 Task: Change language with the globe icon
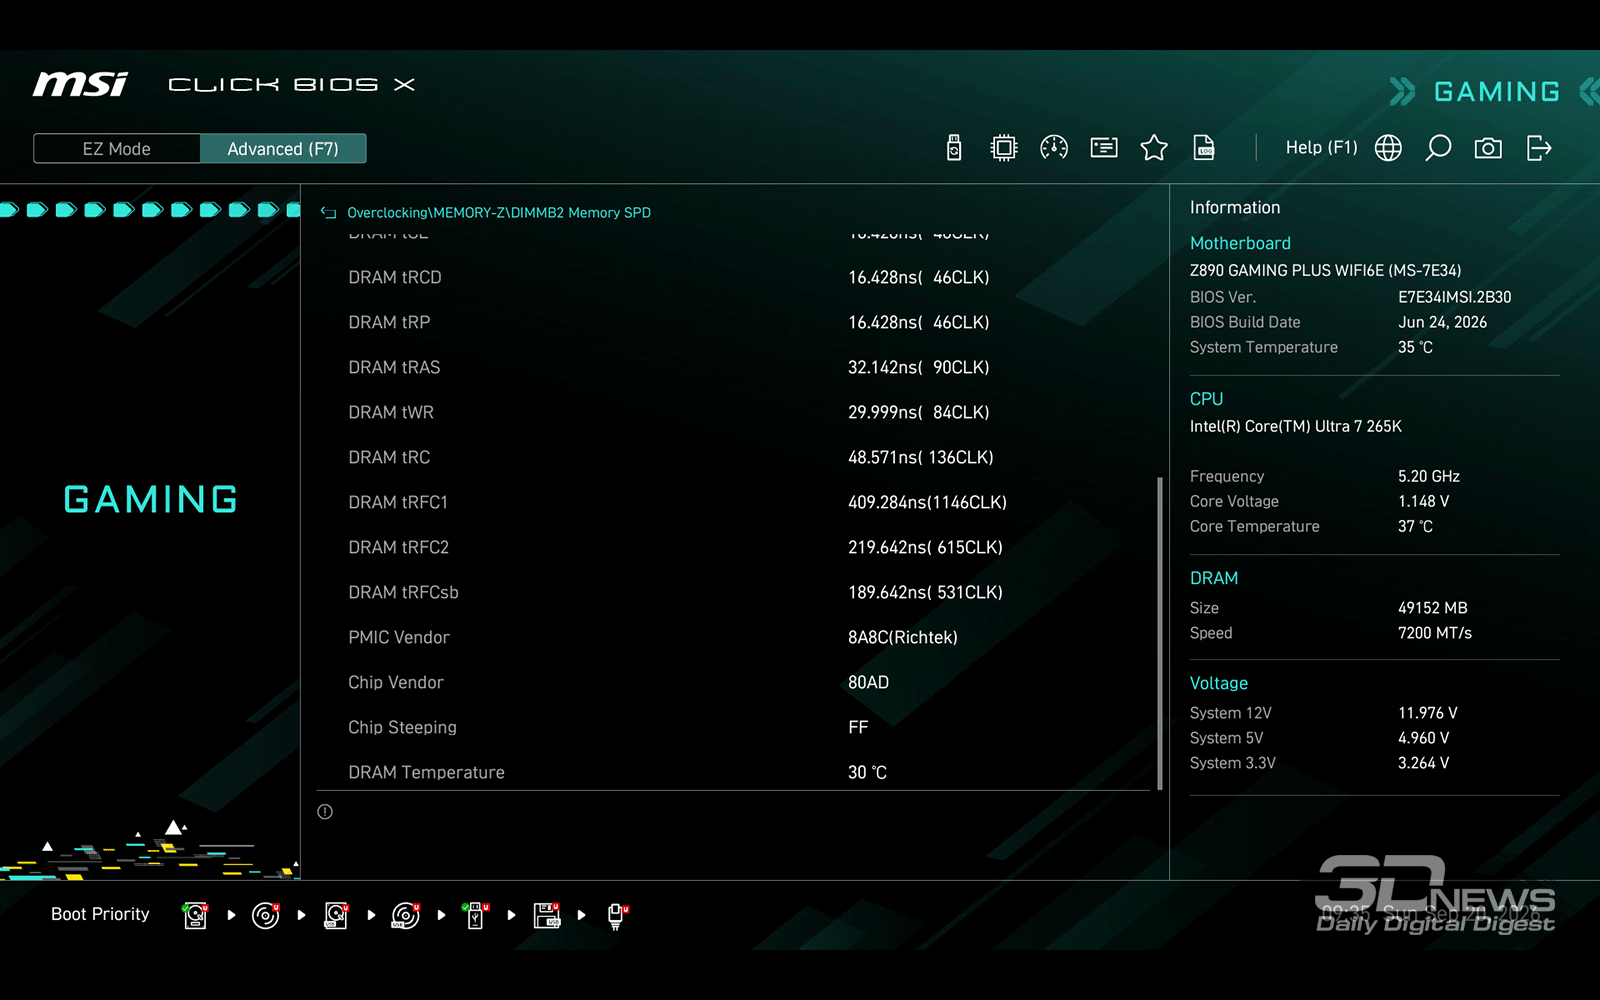1388,148
